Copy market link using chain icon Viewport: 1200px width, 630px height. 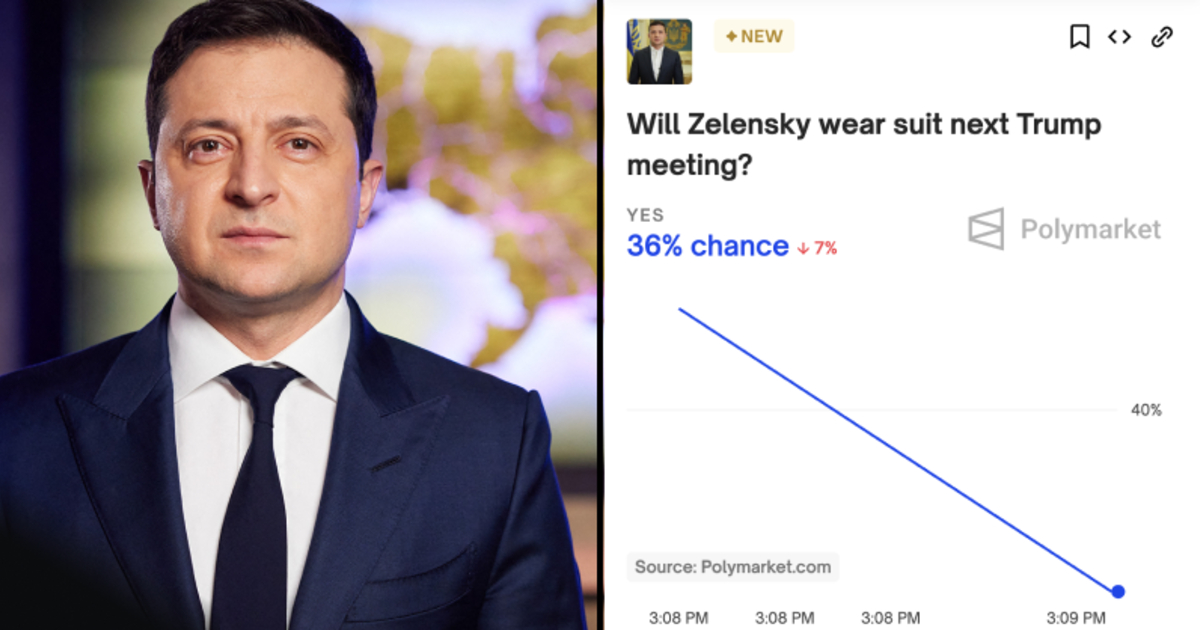1161,37
